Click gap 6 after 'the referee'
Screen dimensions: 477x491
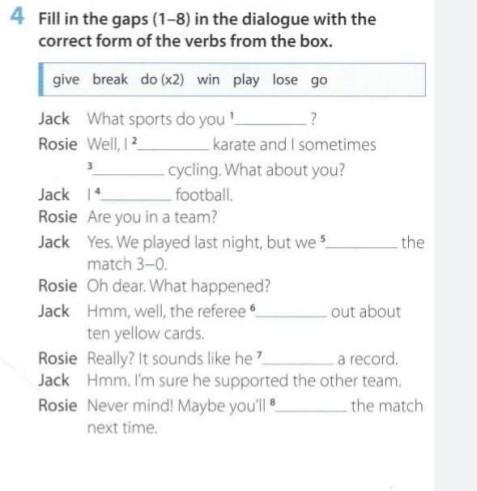coord(292,313)
